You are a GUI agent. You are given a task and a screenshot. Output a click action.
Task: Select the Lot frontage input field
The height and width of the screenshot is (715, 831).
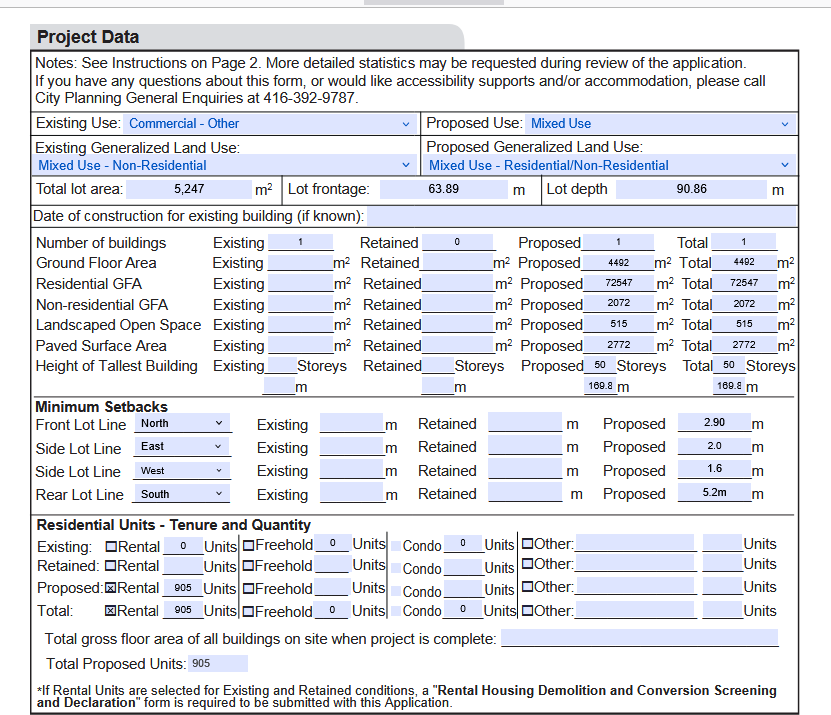(x=443, y=189)
